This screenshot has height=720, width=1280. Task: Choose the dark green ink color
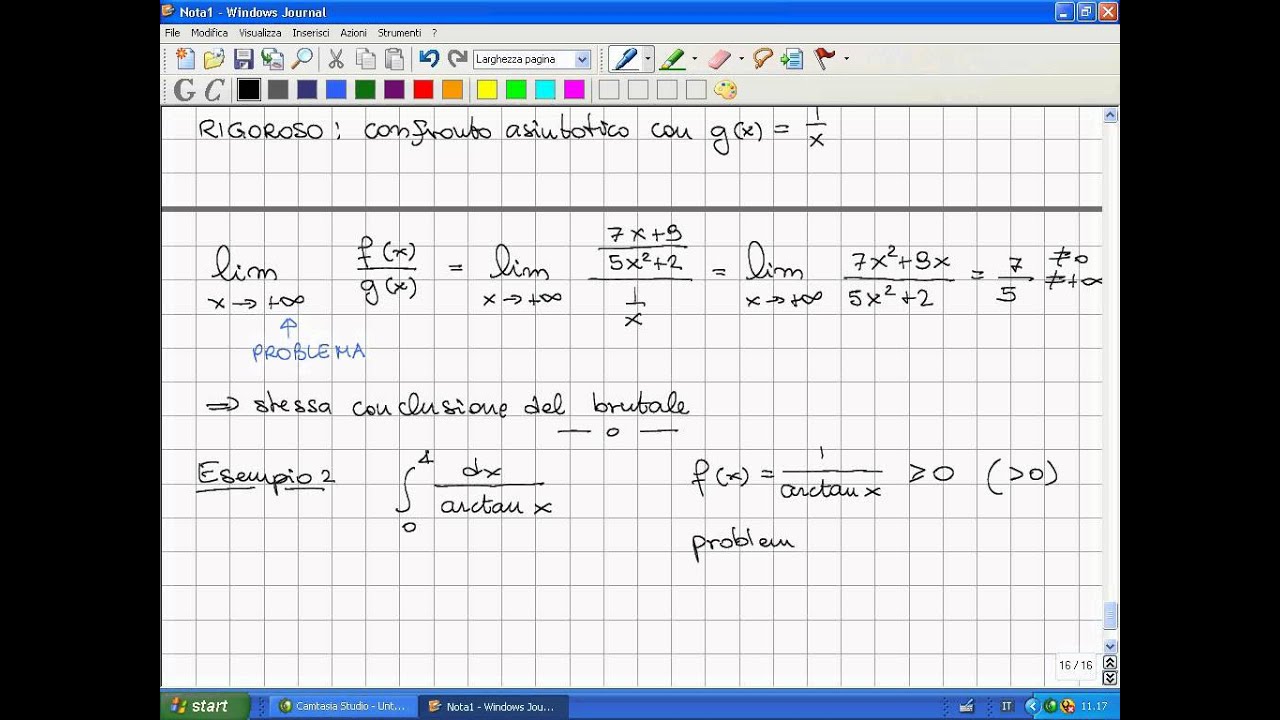click(x=365, y=90)
